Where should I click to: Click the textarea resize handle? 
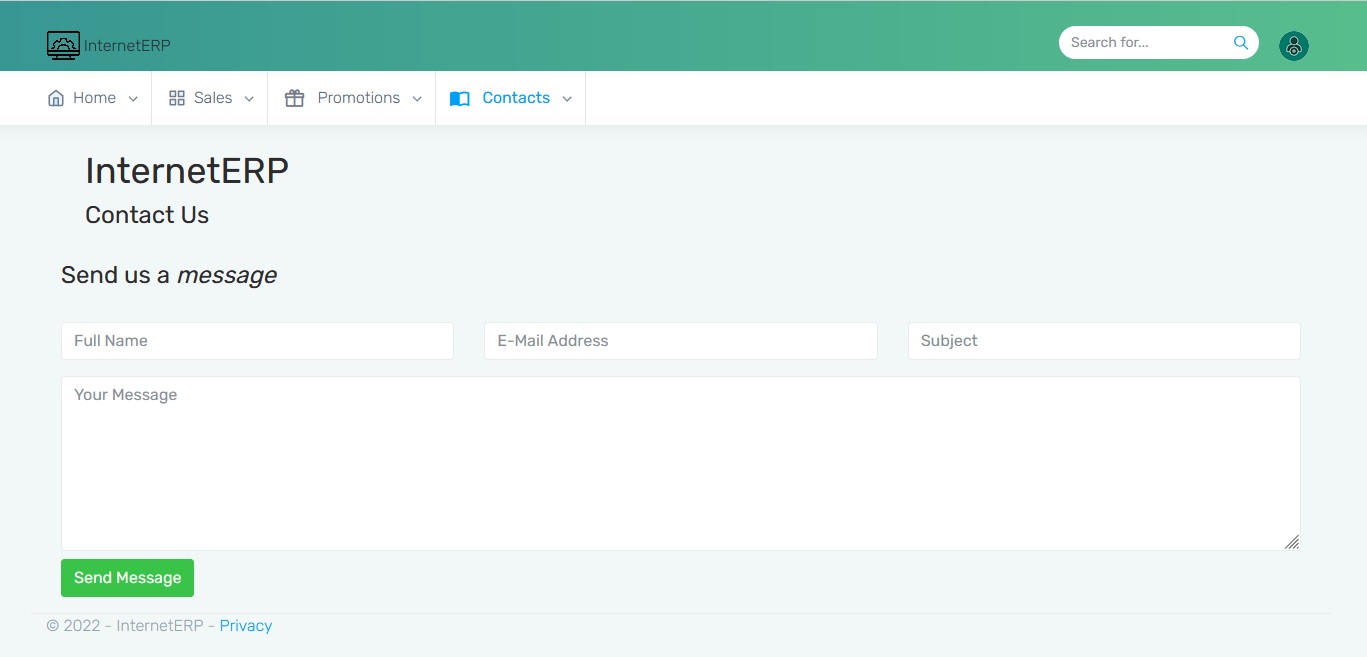(1292, 542)
